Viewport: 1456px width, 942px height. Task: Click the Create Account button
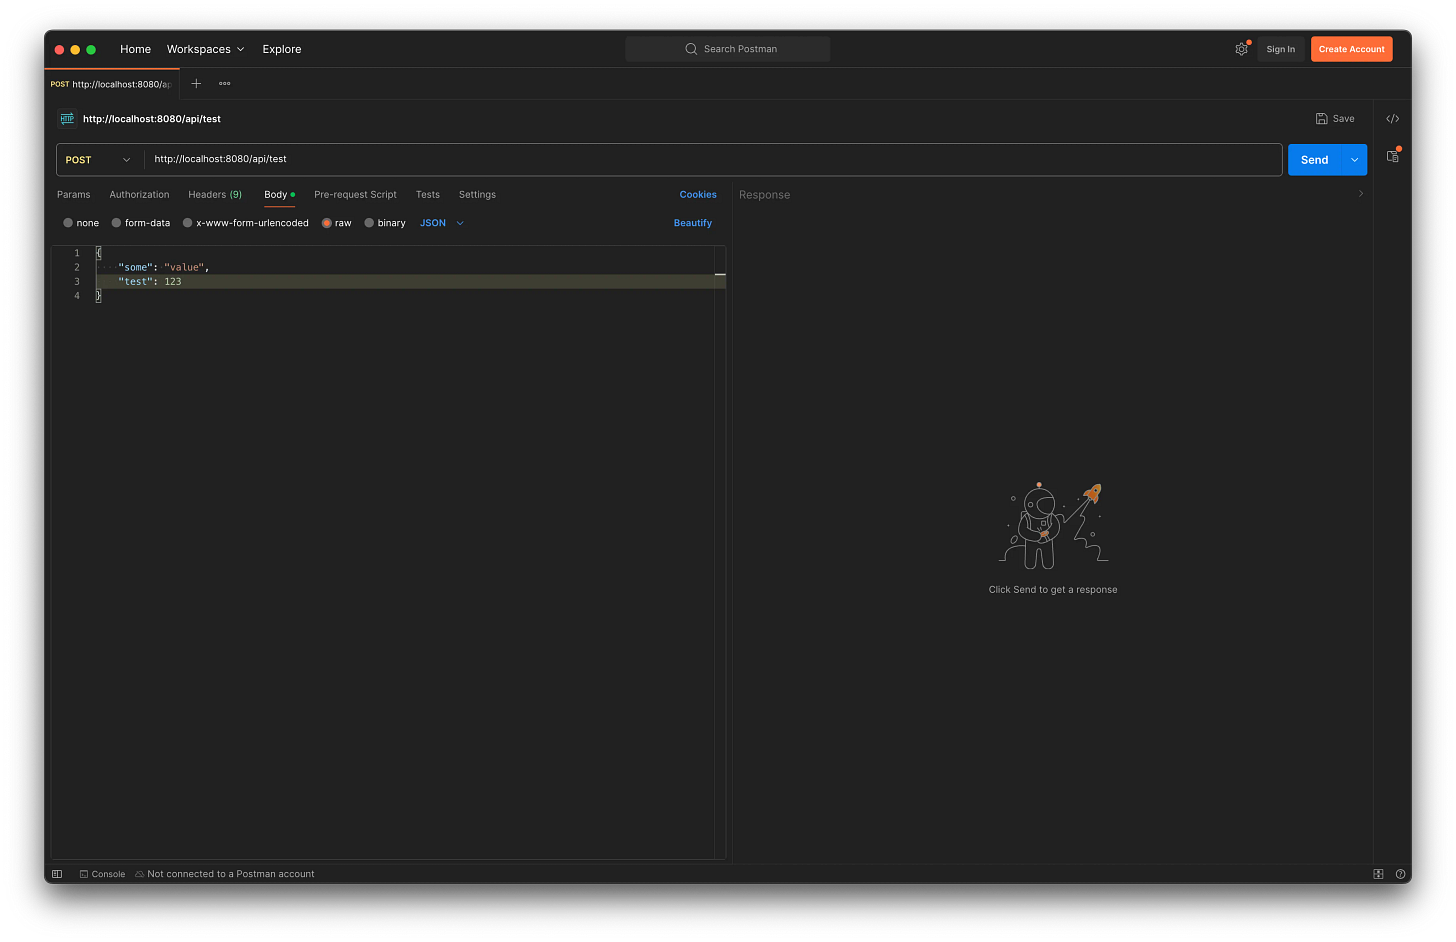1352,49
